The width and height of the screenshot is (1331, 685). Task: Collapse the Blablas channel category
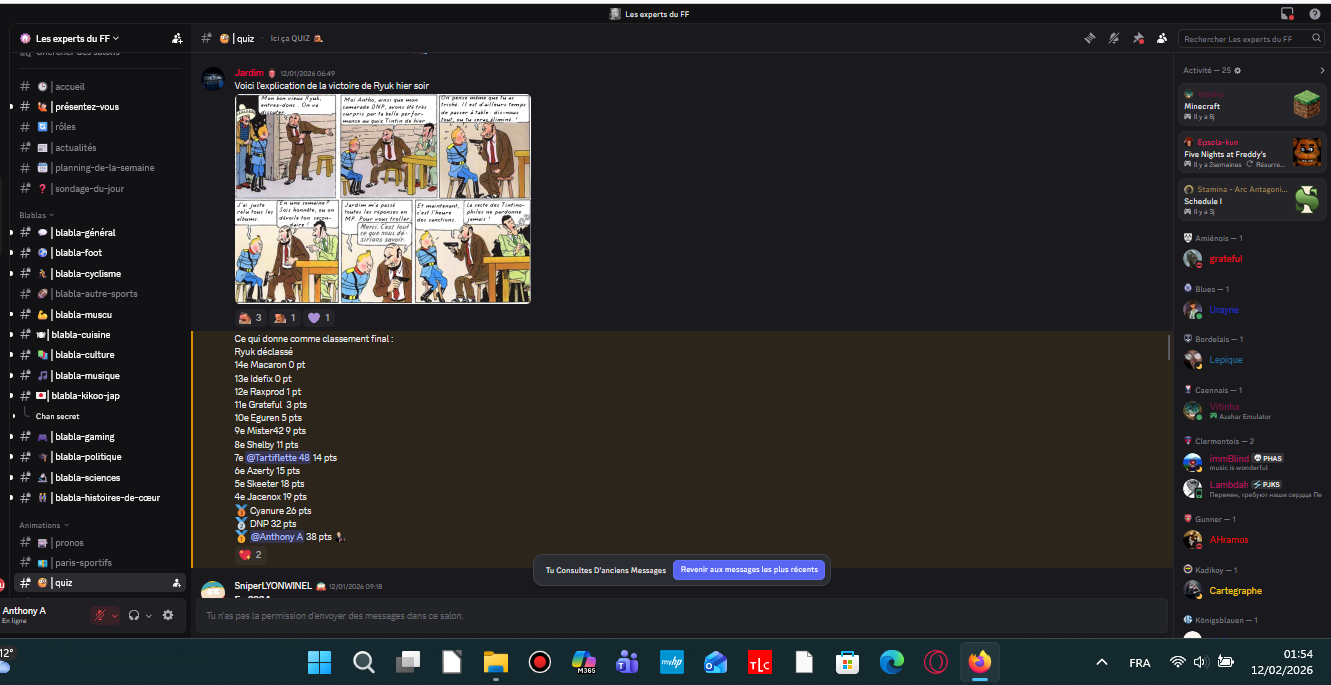click(36, 215)
